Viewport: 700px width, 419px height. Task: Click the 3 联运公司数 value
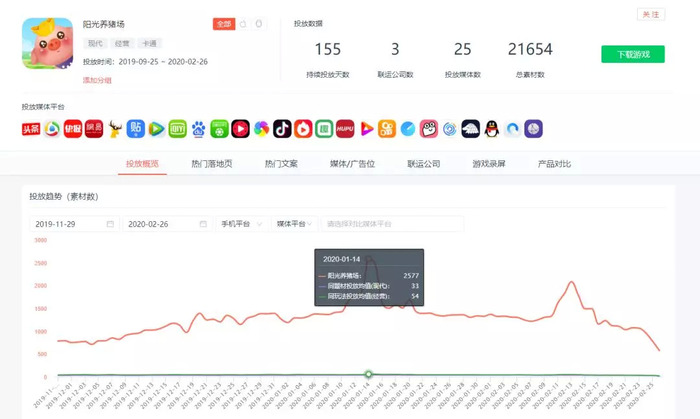coord(395,49)
